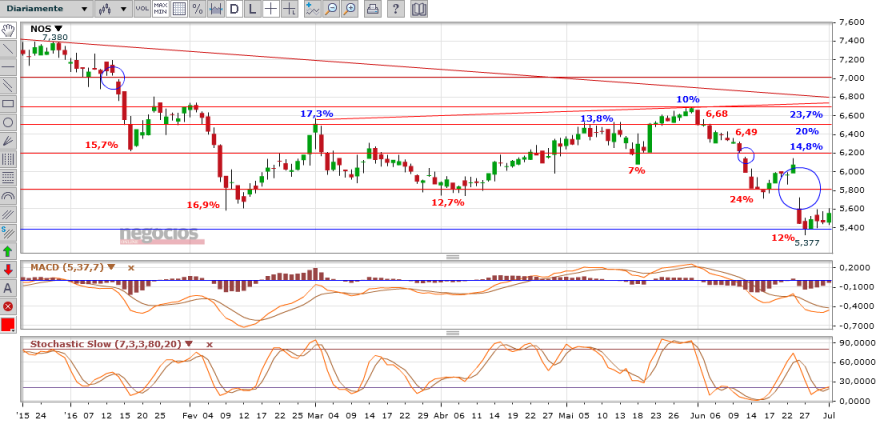Open the candlestick chart type dropdown
The height and width of the screenshot is (424, 880).
pos(113,9)
